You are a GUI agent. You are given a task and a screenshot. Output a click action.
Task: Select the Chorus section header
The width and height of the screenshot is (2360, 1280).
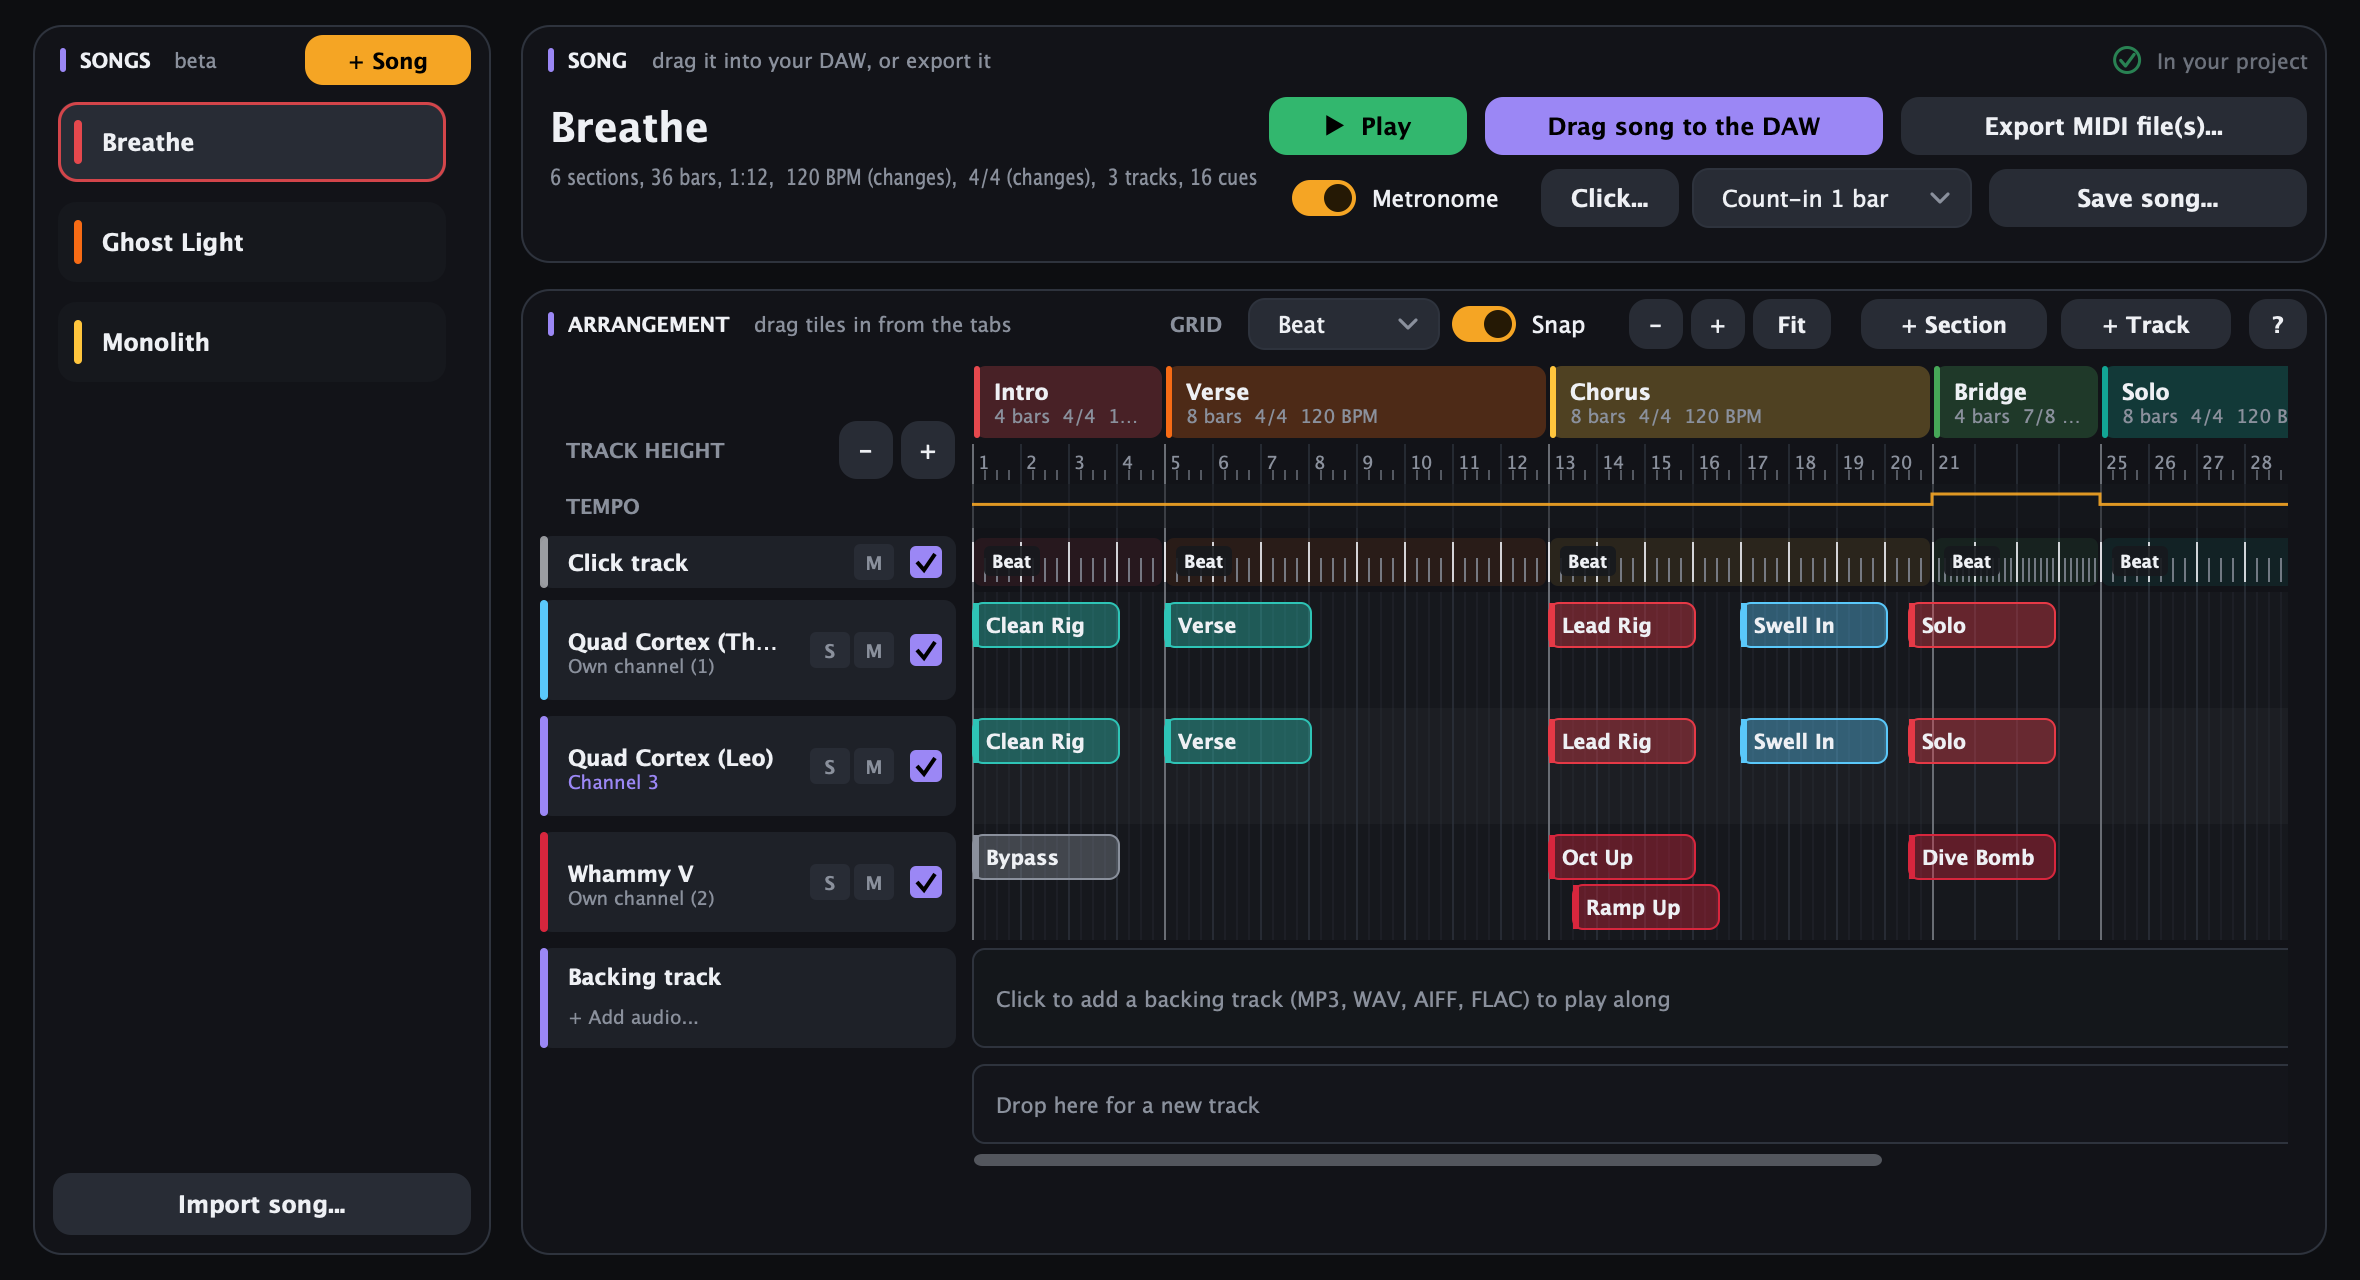[x=1739, y=402]
